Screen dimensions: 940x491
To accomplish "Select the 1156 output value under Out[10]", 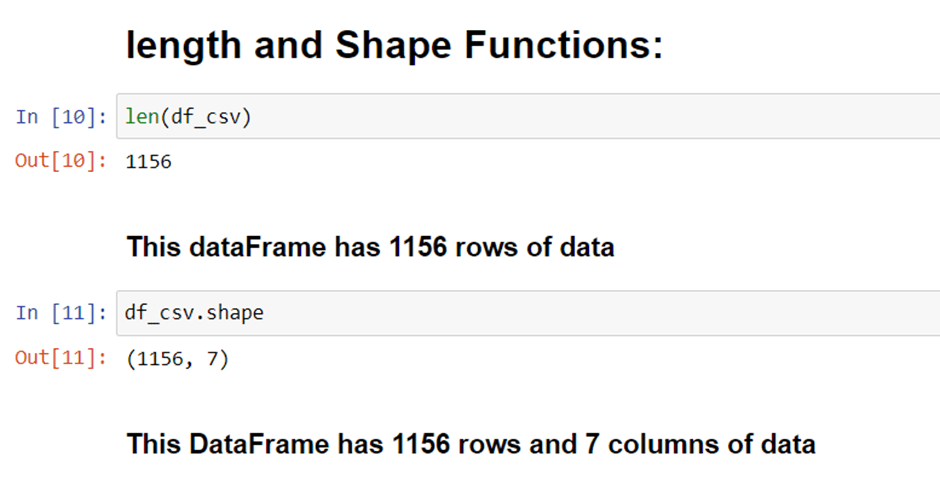I will (149, 161).
